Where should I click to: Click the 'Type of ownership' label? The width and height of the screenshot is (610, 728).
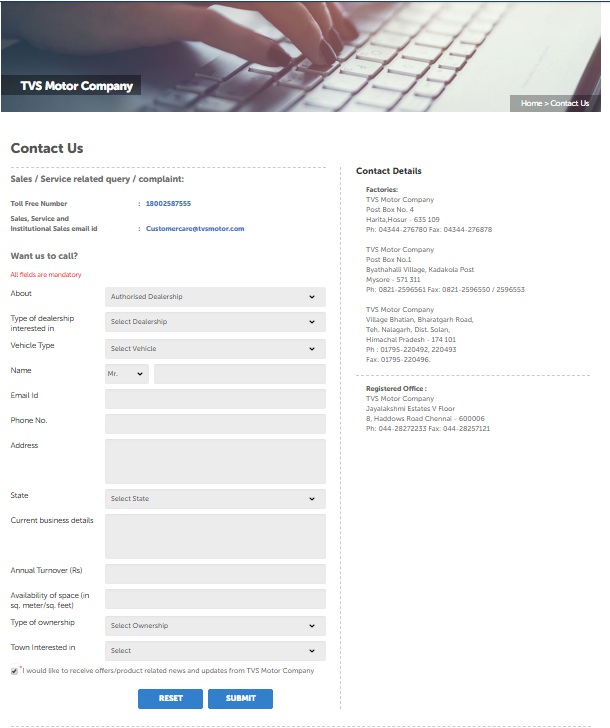coord(43,622)
